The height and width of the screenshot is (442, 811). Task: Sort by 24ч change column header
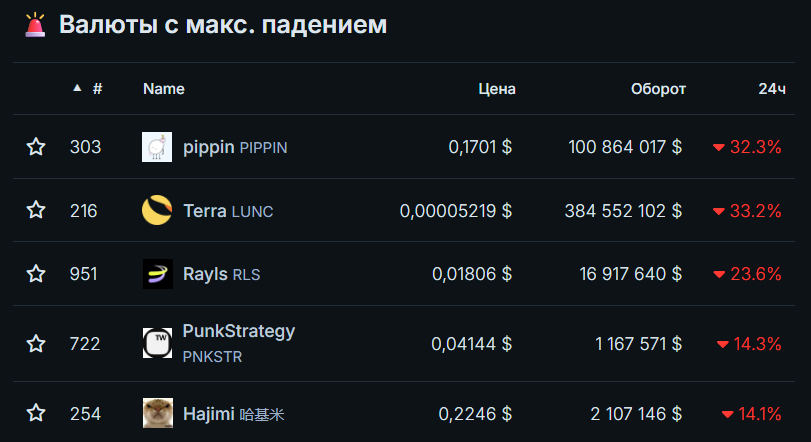point(771,89)
